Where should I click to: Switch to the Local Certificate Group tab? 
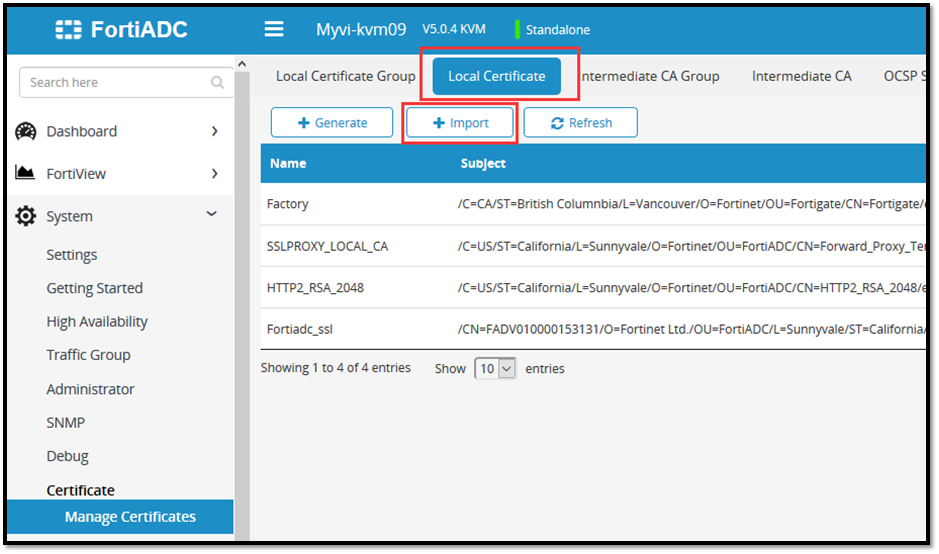click(346, 76)
